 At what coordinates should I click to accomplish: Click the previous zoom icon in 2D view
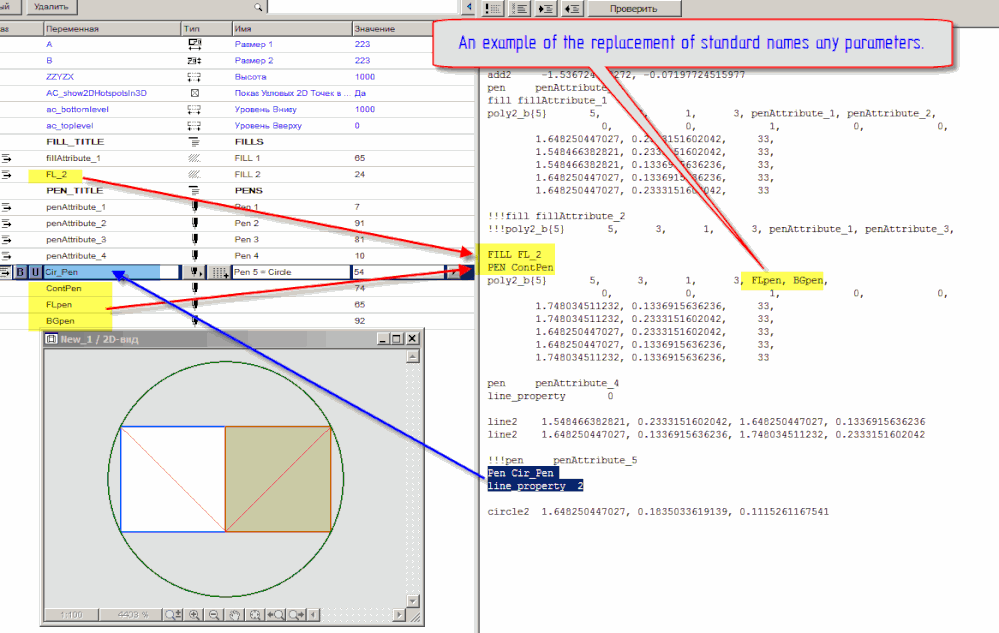(x=276, y=615)
